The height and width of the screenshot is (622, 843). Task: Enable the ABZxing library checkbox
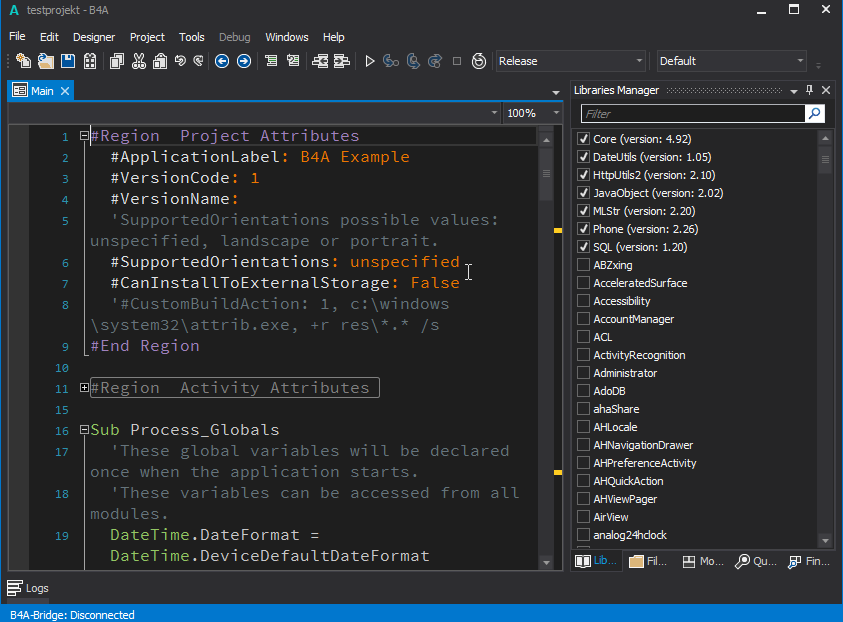[x=584, y=265]
